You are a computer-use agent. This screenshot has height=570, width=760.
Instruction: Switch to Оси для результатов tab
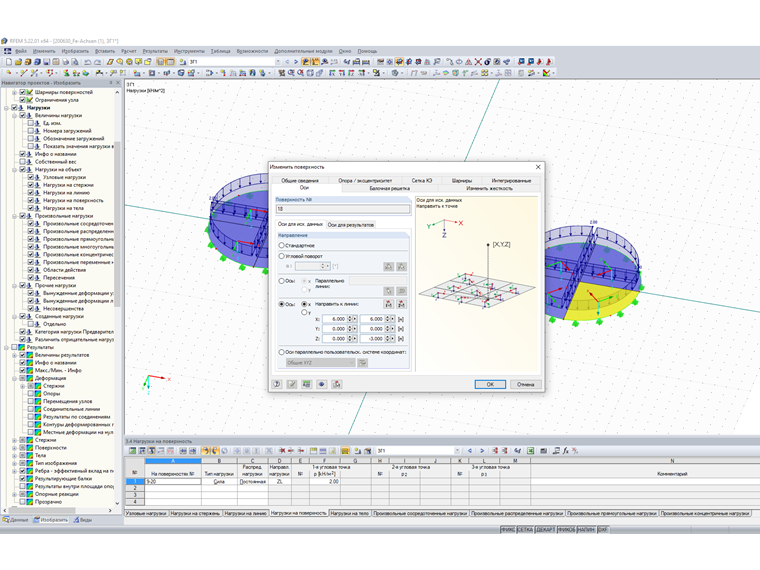click(351, 224)
